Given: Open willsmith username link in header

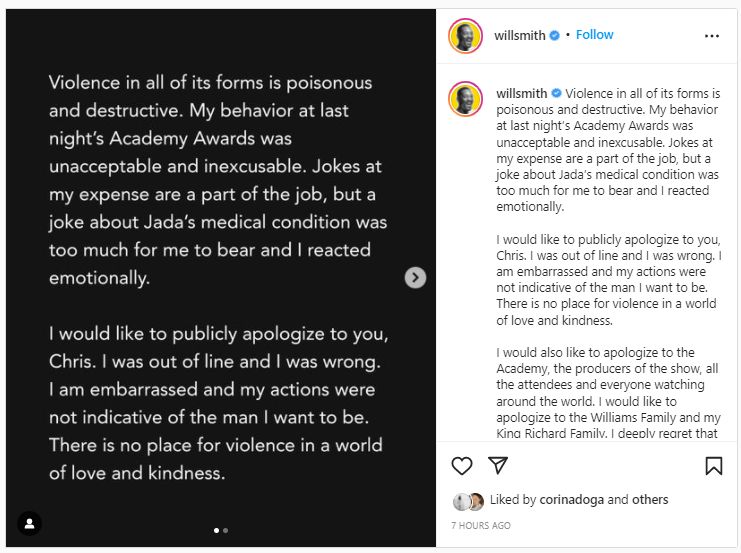Looking at the screenshot, I should coord(520,35).
